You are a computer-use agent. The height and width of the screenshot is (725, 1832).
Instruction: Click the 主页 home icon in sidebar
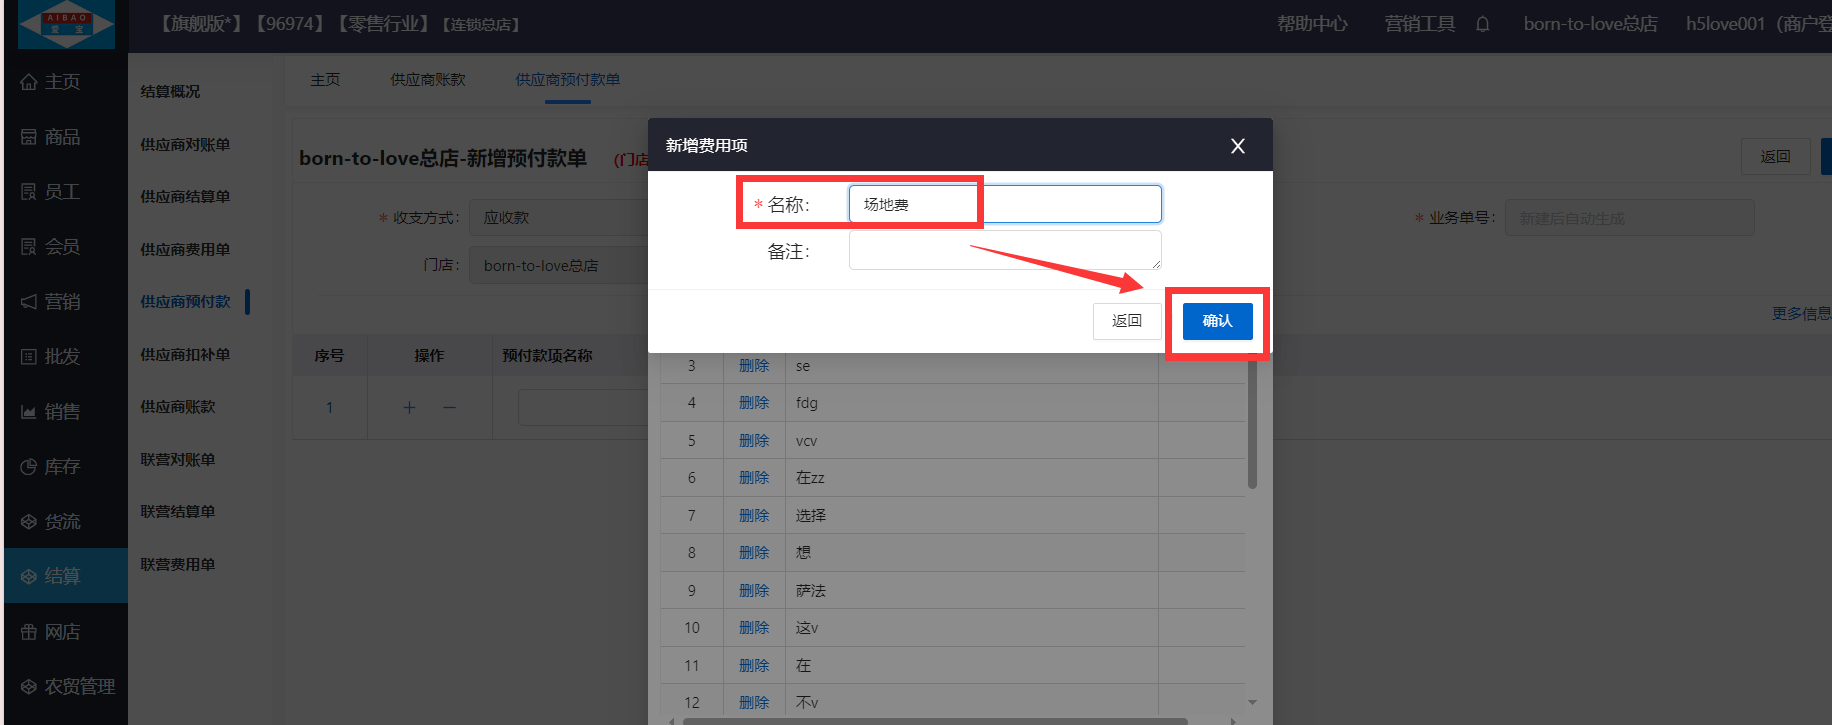tap(29, 82)
